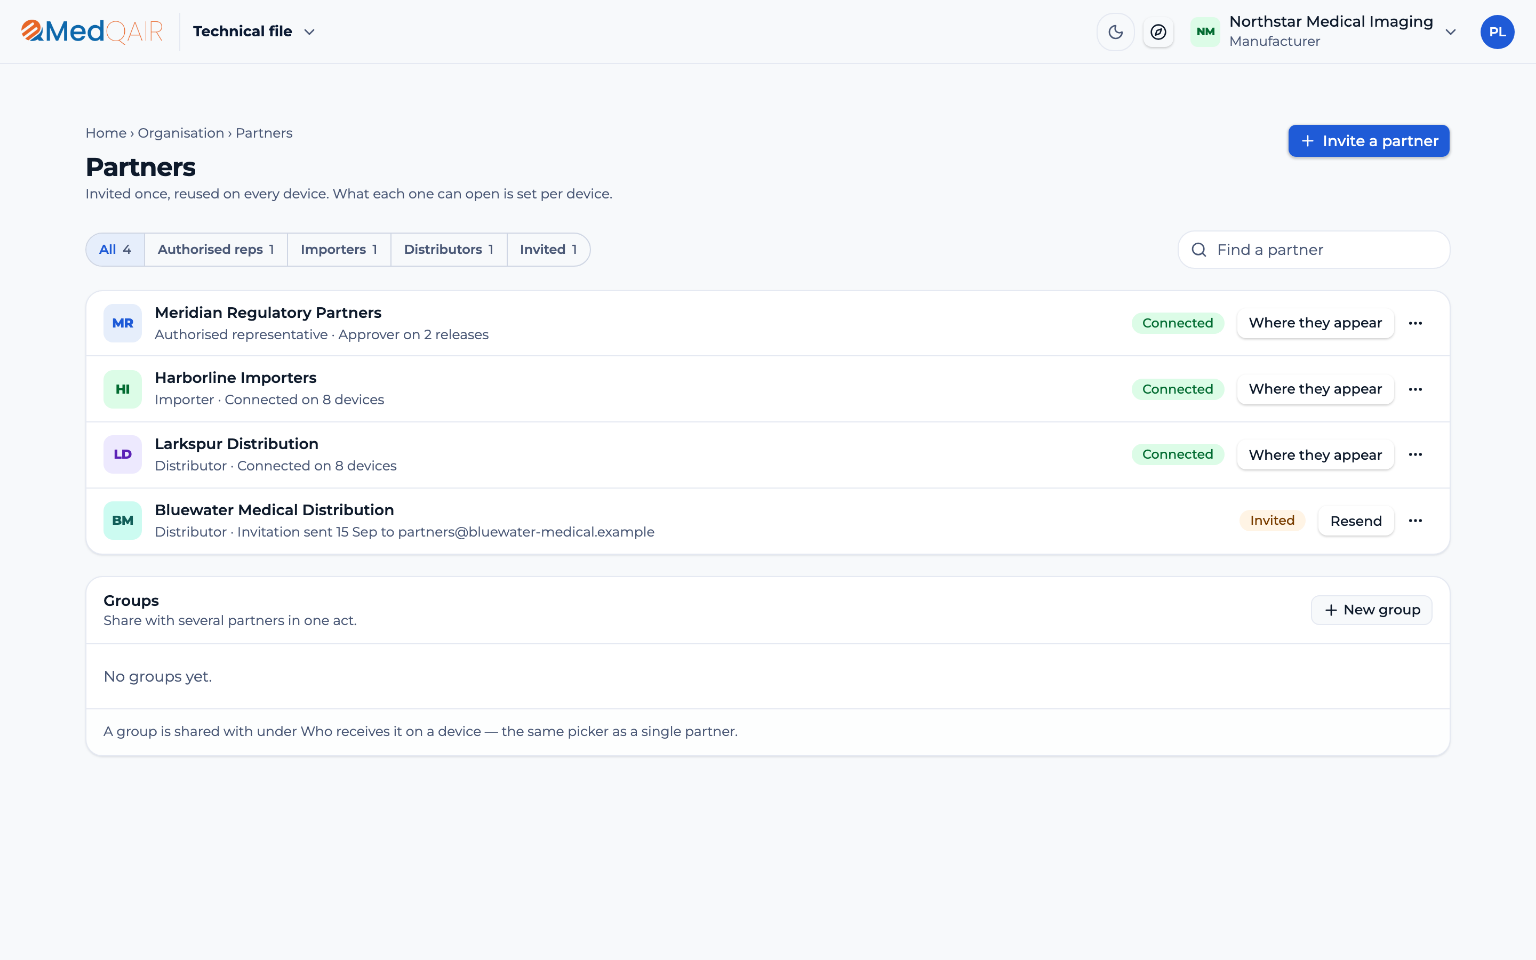Open more options for Larkspur Distribution
1536x960 pixels.
[x=1415, y=455]
